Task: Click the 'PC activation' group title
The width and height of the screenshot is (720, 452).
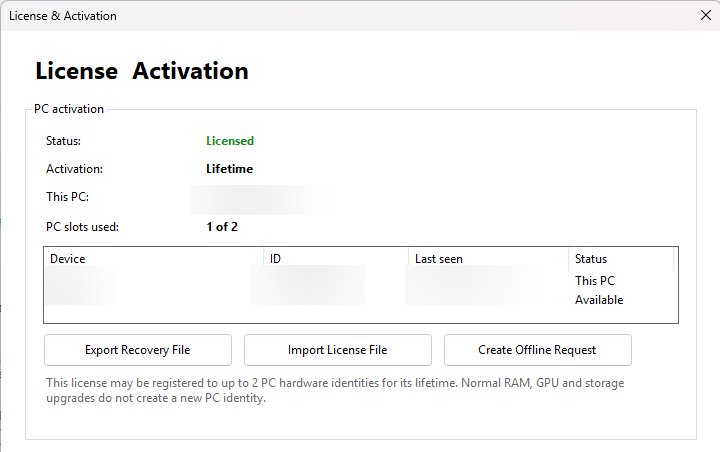Action: 69,109
